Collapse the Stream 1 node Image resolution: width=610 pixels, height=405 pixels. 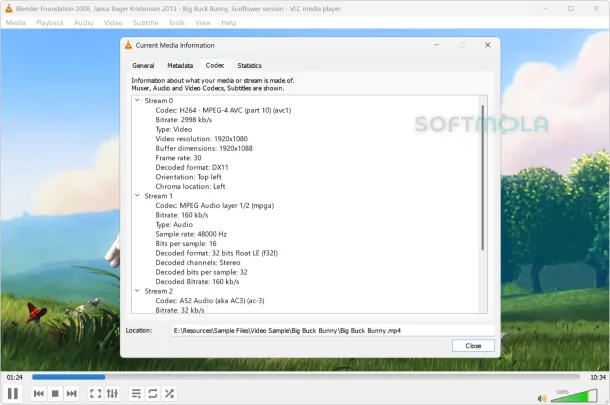(x=137, y=196)
